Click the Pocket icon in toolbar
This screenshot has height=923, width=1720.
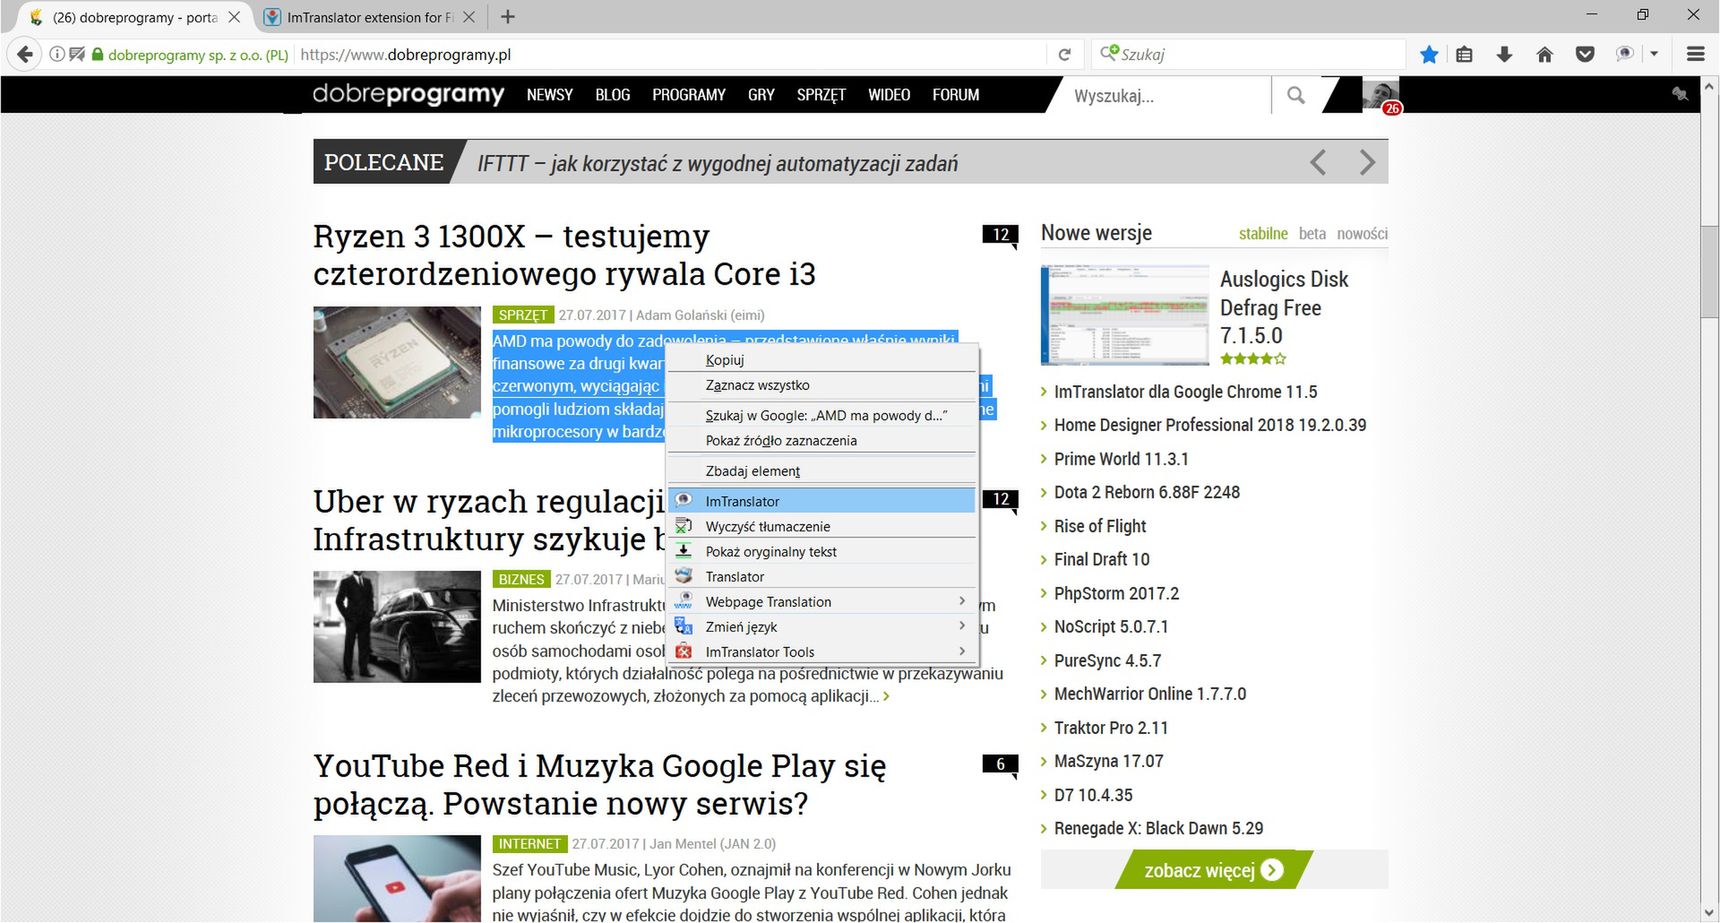coord(1585,54)
